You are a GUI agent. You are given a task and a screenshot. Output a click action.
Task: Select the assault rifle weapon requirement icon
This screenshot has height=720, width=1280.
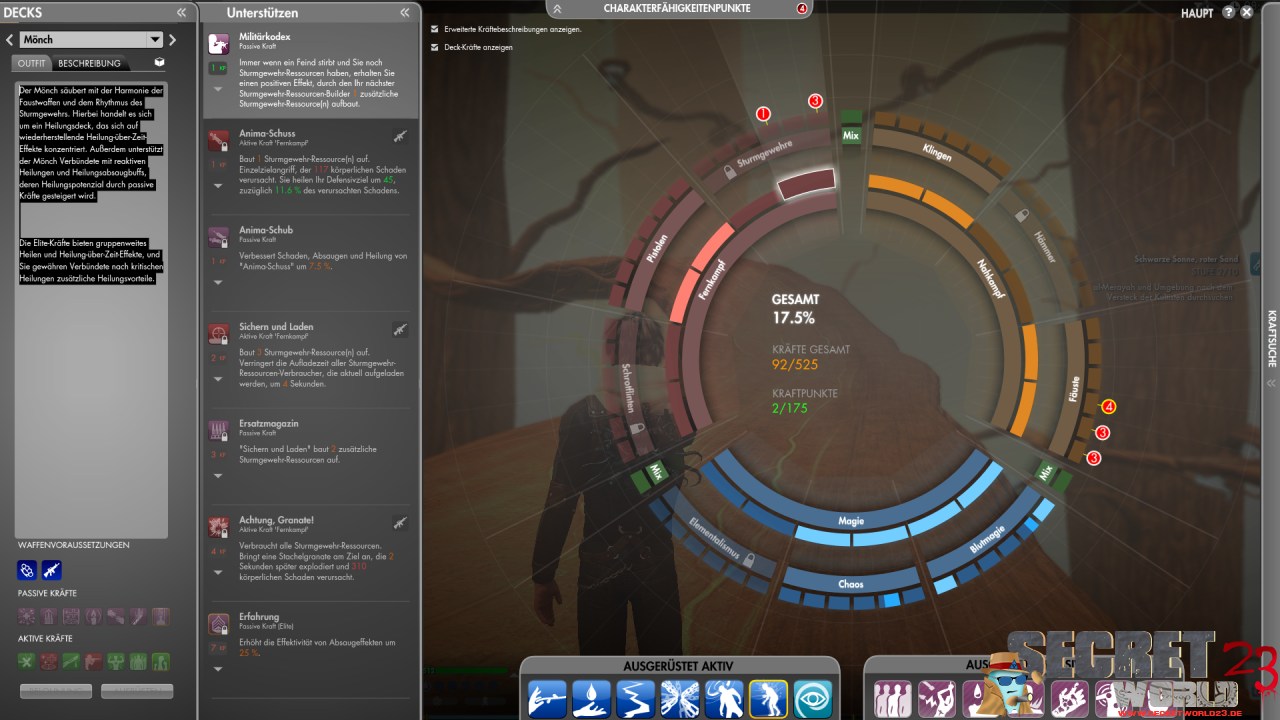[x=51, y=571]
